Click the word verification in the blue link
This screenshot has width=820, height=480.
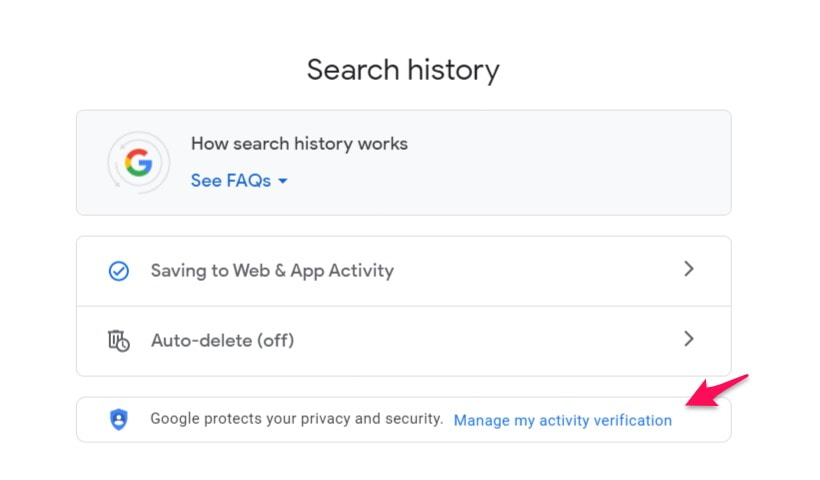click(x=633, y=420)
